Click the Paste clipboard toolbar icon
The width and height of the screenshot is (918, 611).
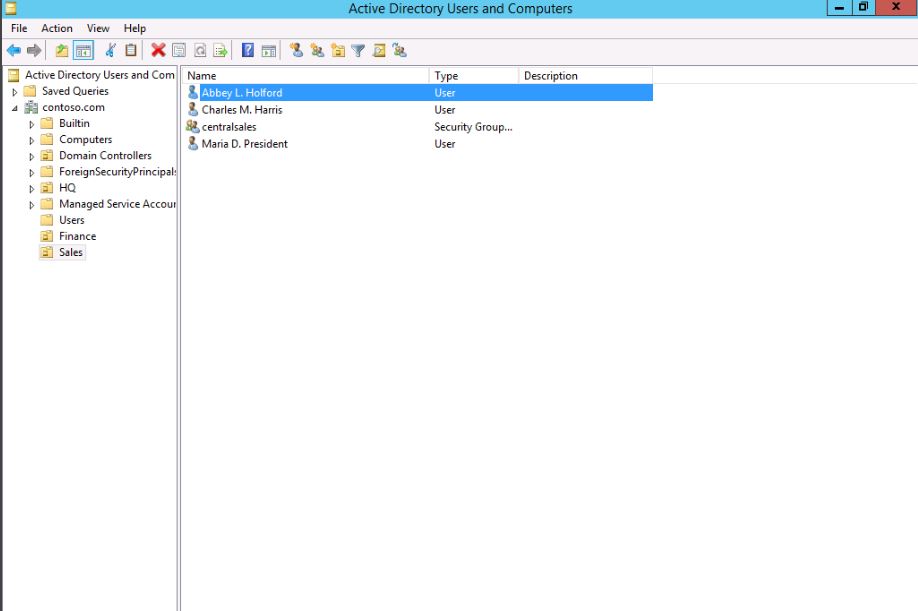131,51
